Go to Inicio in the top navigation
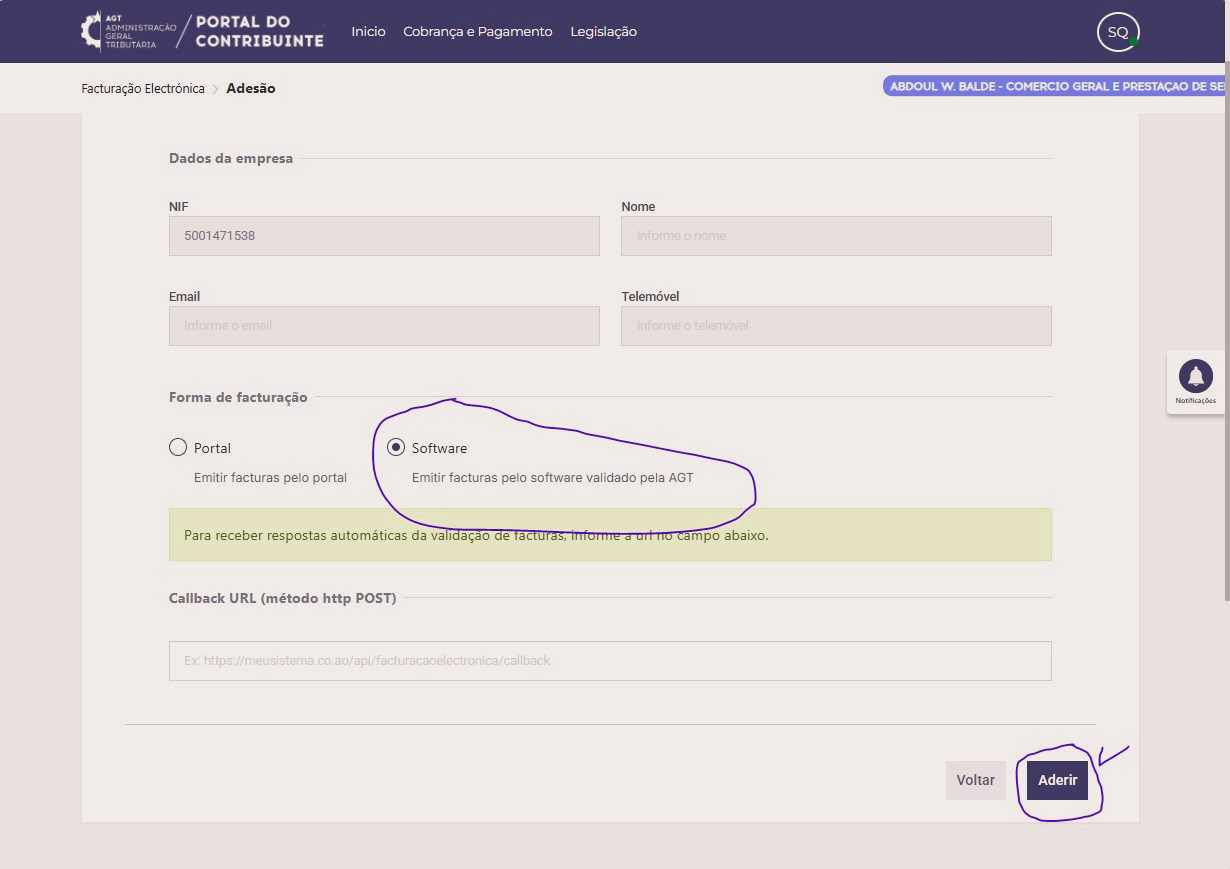The height and width of the screenshot is (869, 1230). (x=368, y=32)
